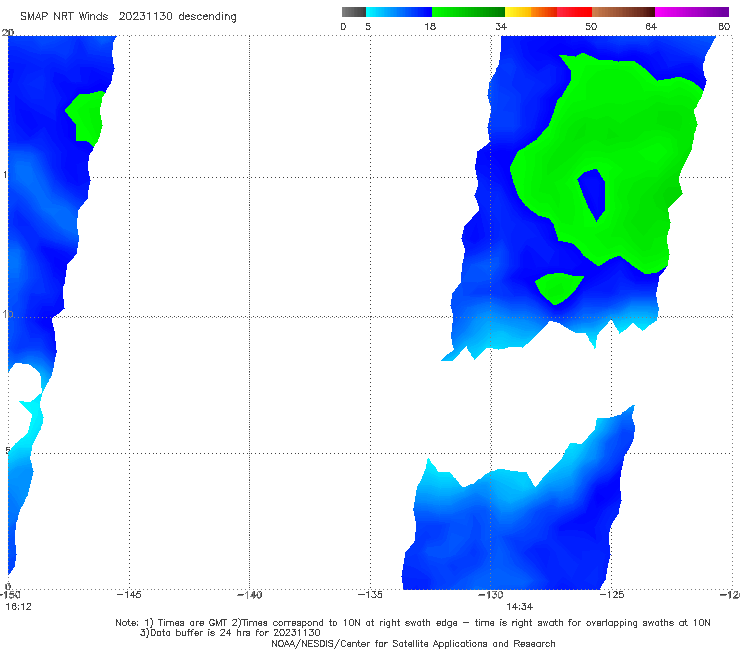The width and height of the screenshot is (740, 650).
Task: Click the latitude label '5' on left axis
Action: [x=7, y=450]
